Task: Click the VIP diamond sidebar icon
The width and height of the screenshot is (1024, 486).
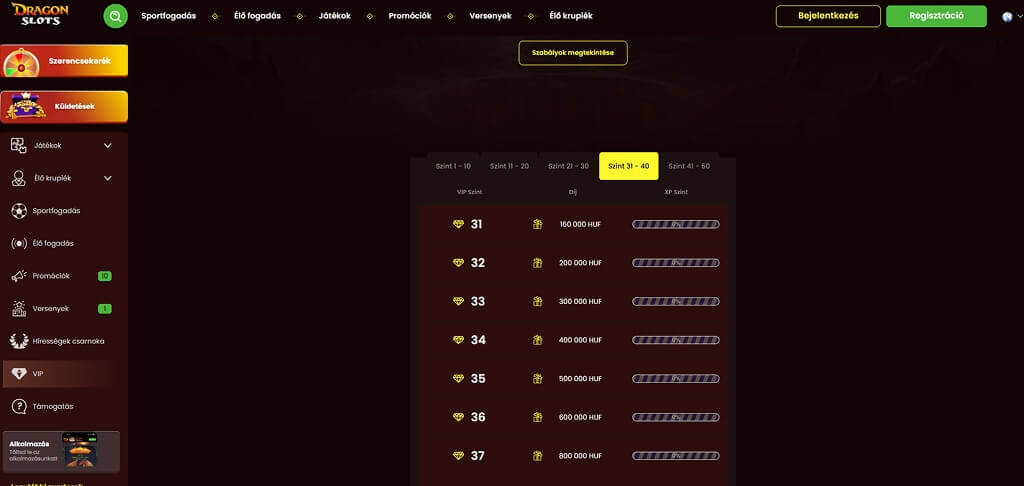Action: 19,374
